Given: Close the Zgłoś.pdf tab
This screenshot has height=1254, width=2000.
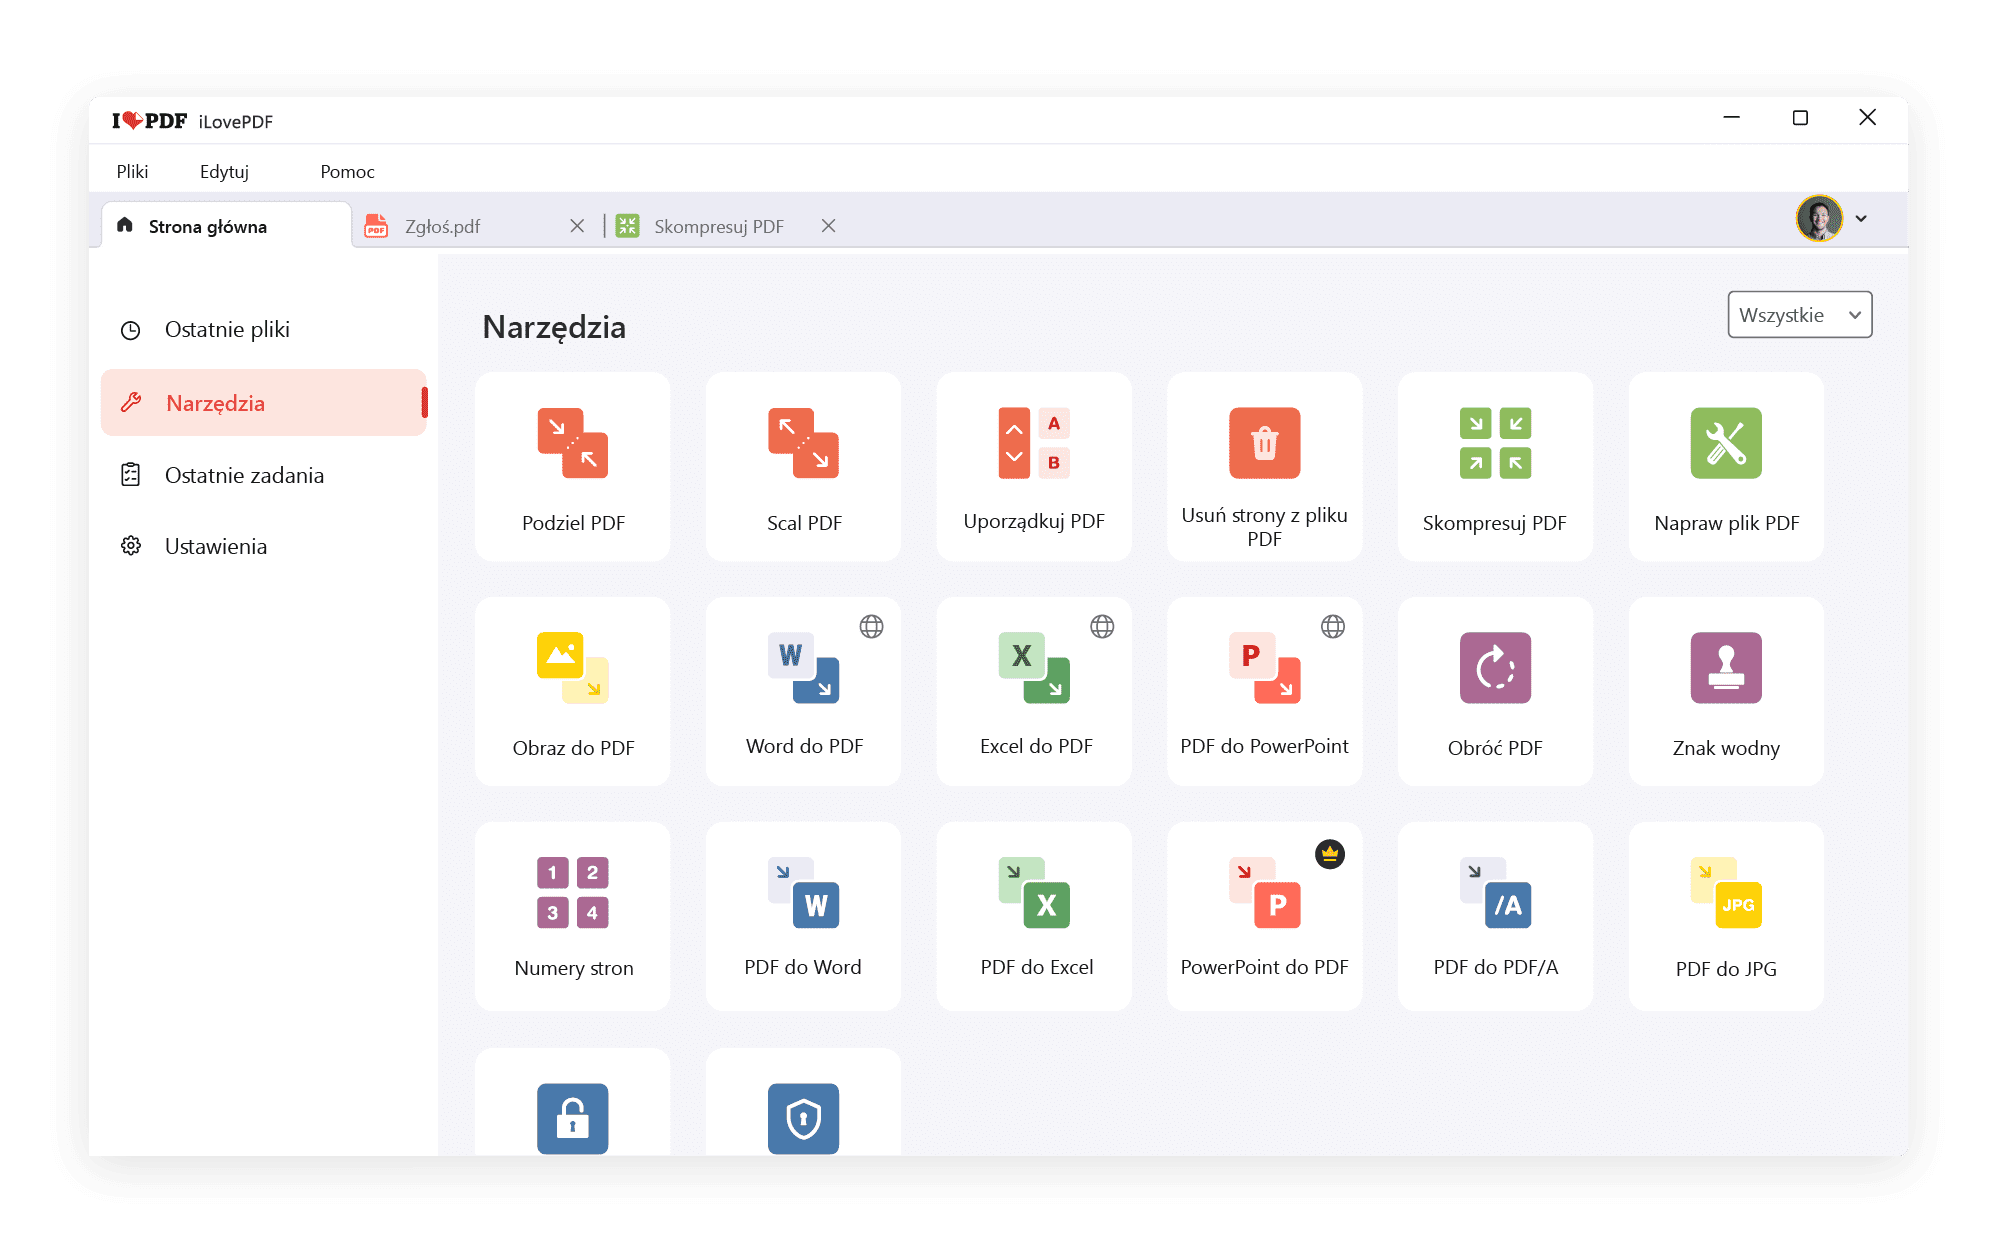Looking at the screenshot, I should [577, 226].
